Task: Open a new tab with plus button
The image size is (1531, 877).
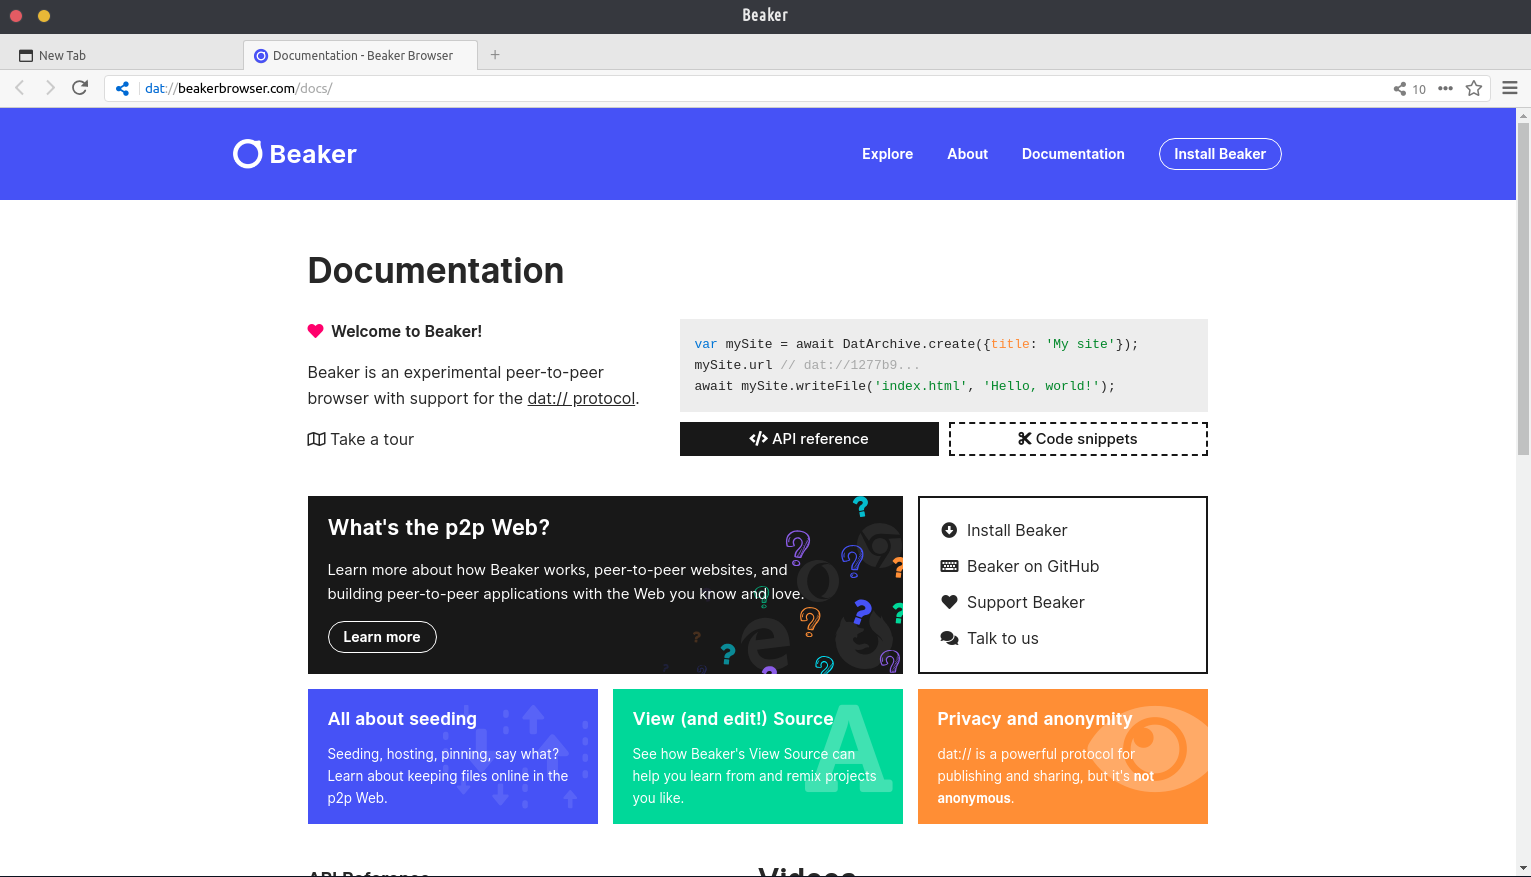Action: (x=495, y=55)
